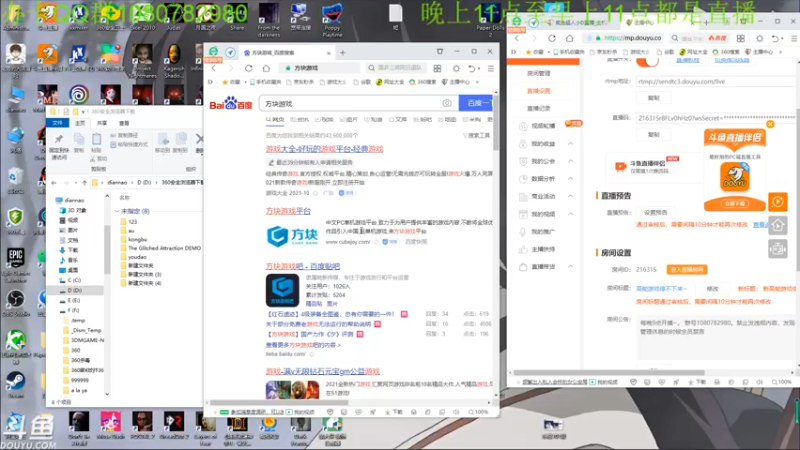Image resolution: width=800 pixels, height=450 pixels.
Task: Go back in the Baidu browser window
Action: pos(214,68)
